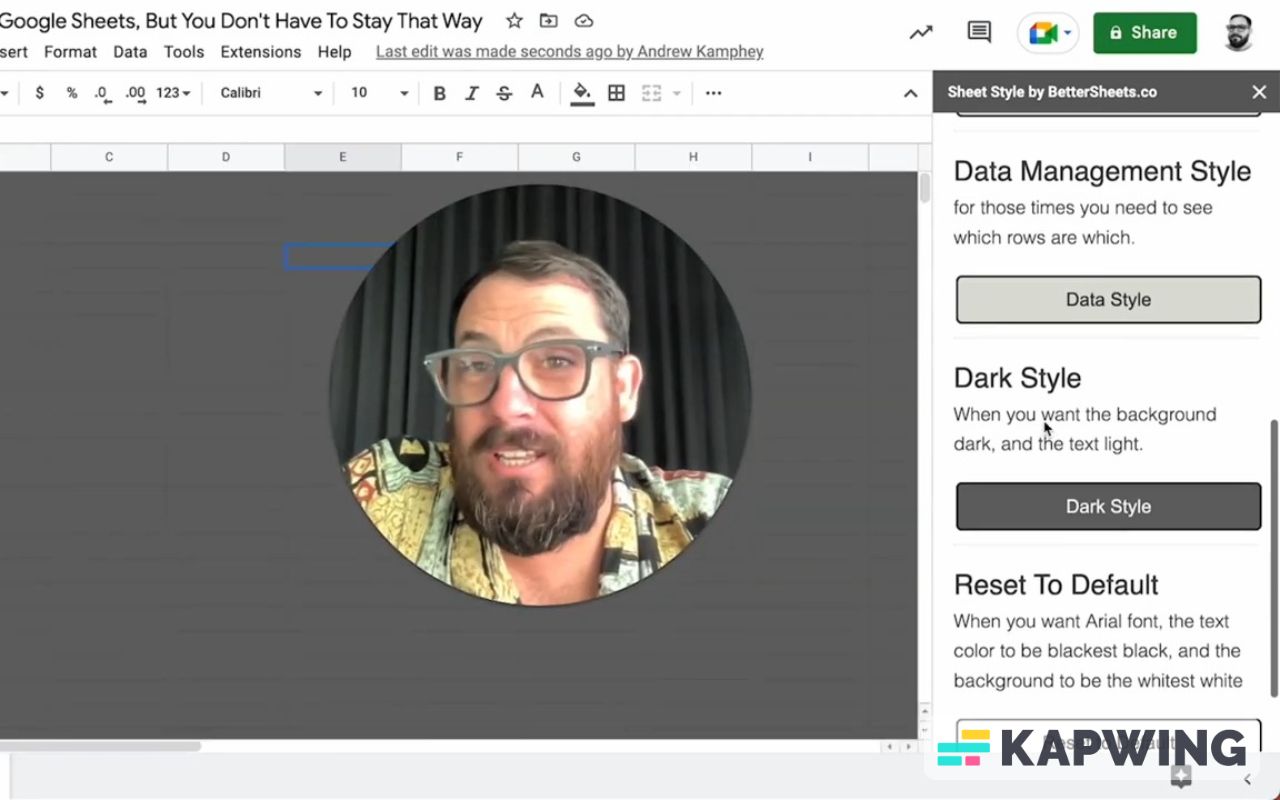
Task: Open the 'Last edit was made' history link
Action: point(570,52)
